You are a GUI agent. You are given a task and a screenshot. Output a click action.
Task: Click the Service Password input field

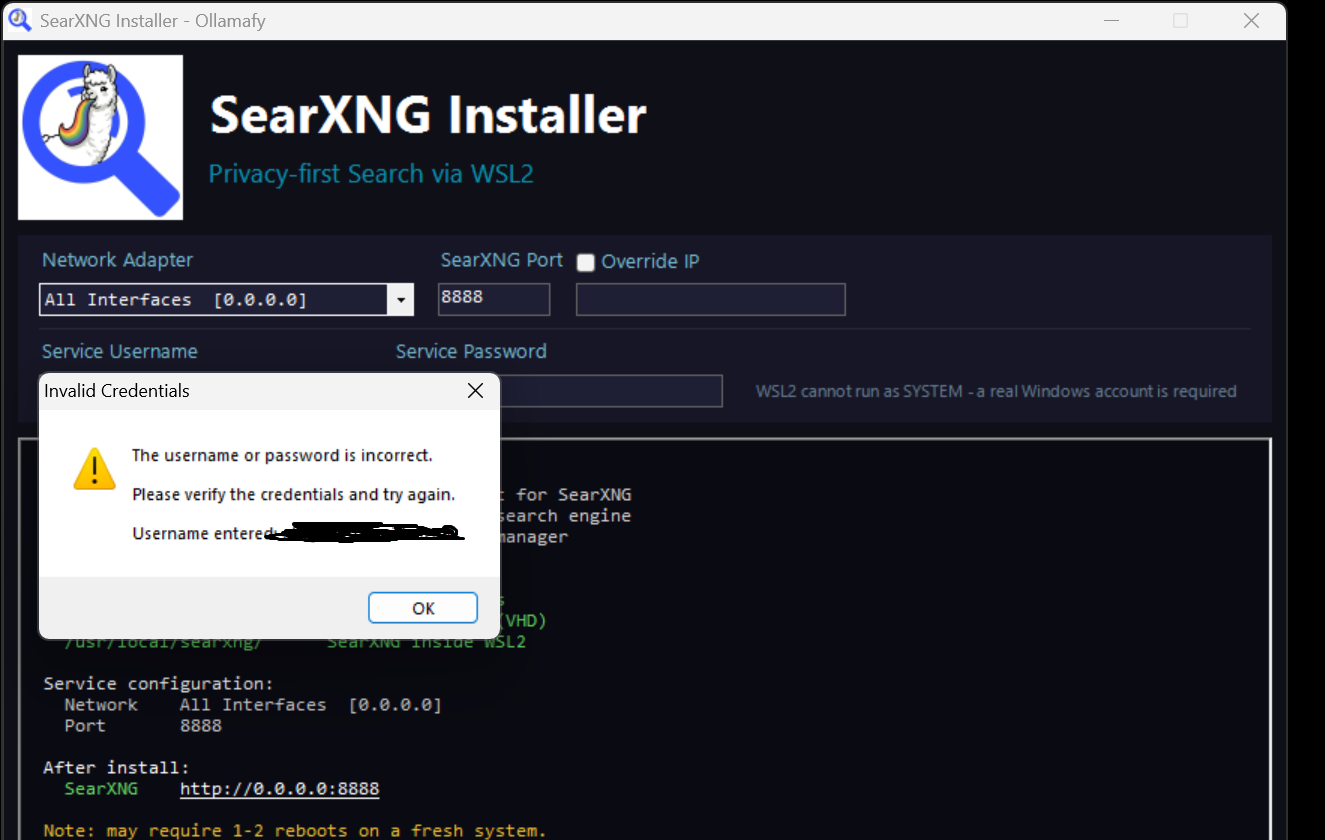(610, 391)
